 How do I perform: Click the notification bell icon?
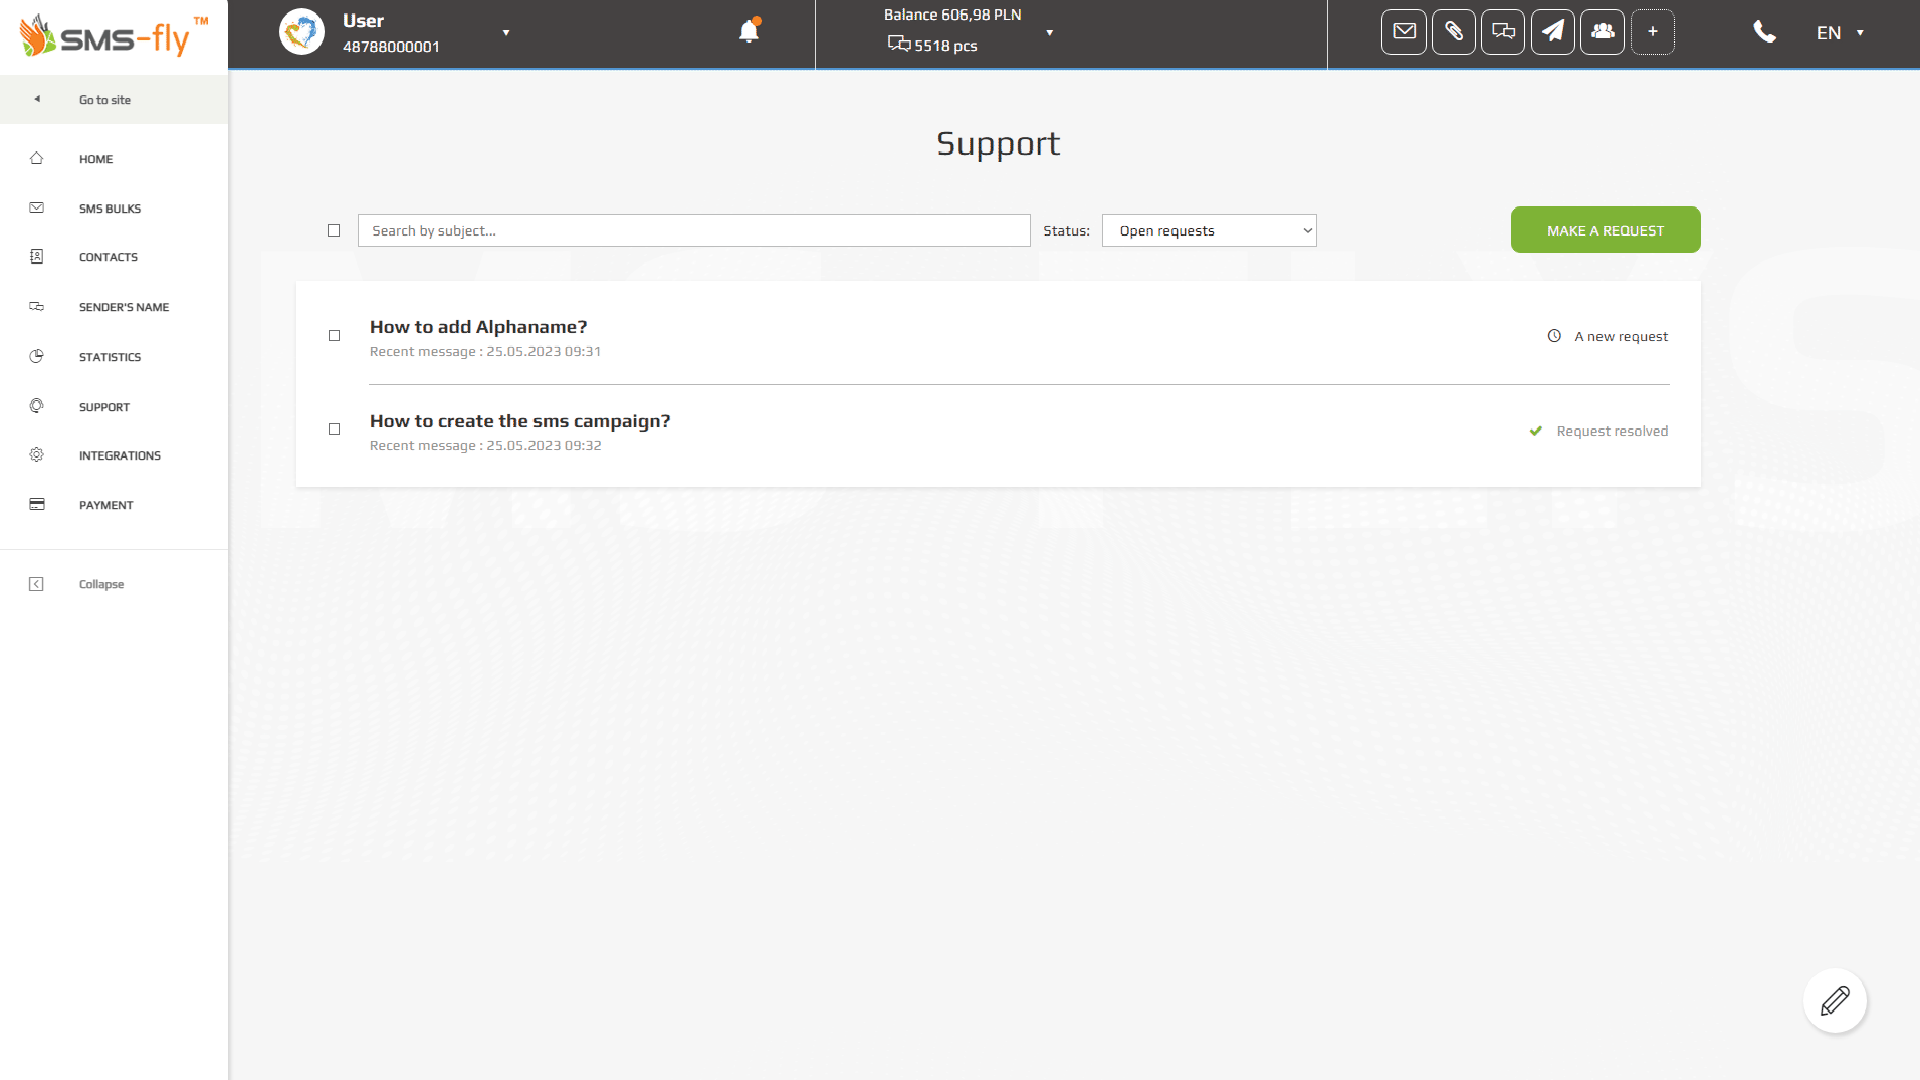[748, 32]
